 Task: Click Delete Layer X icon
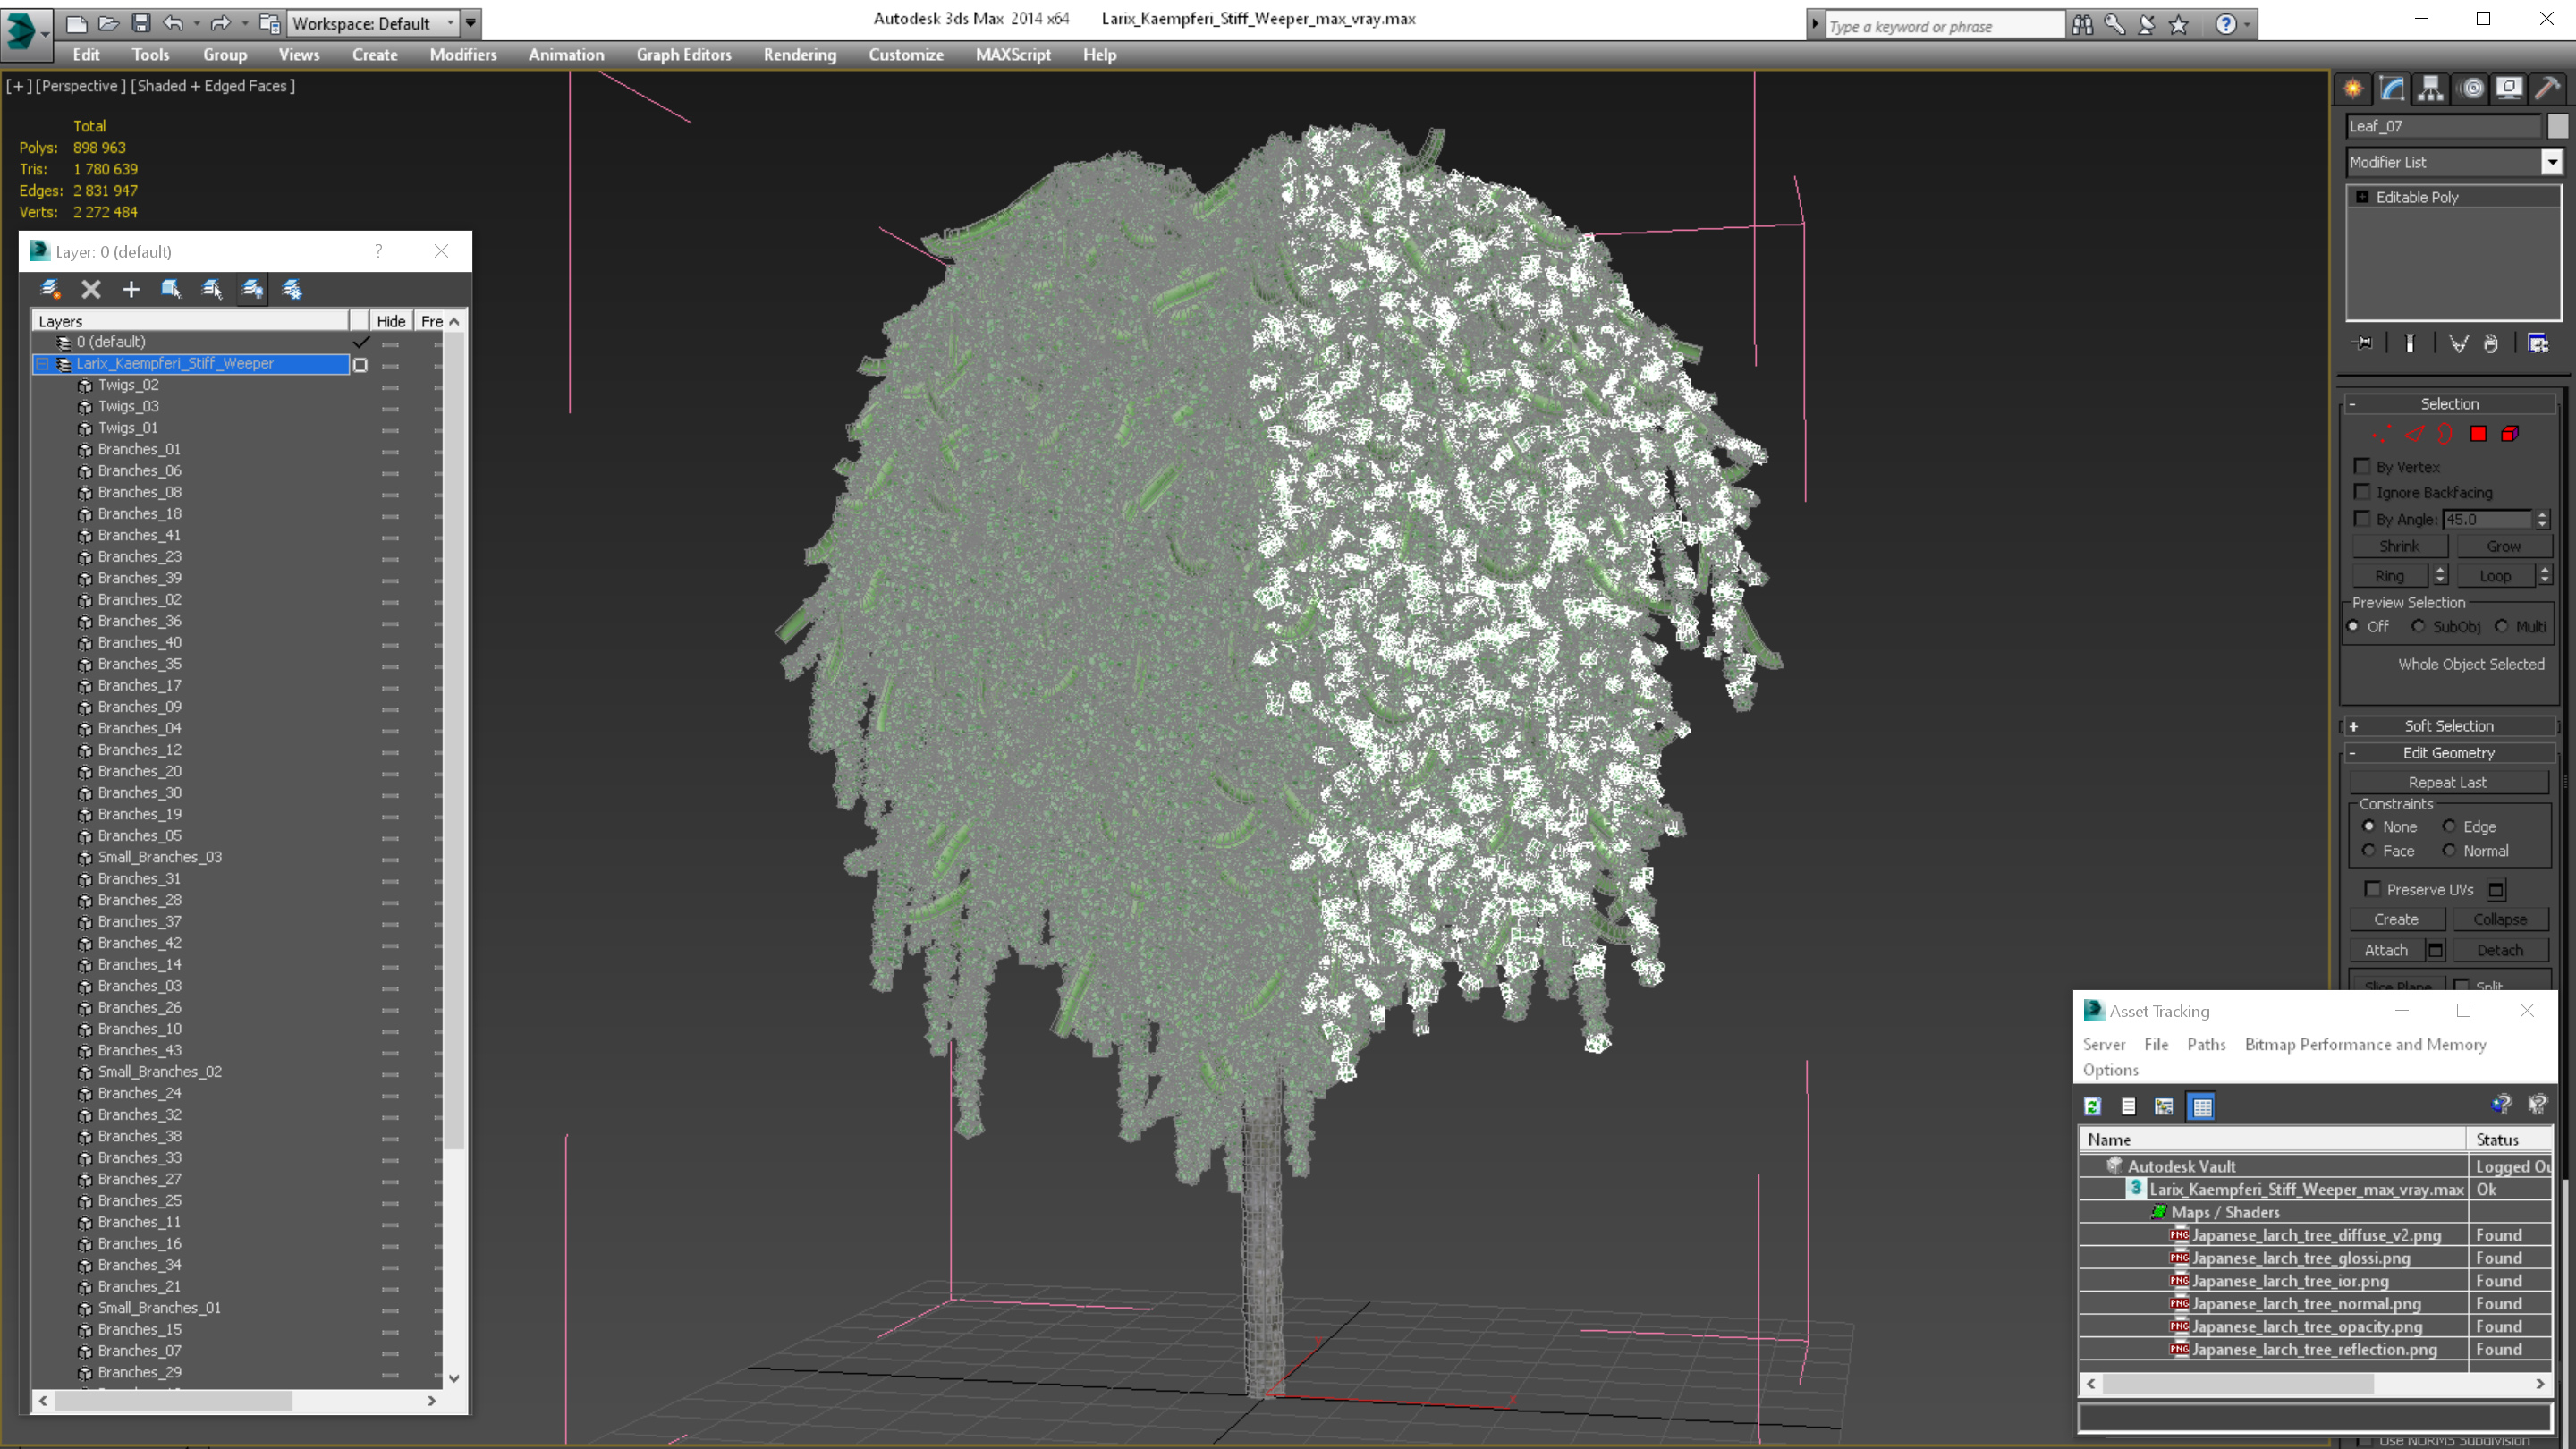[x=91, y=290]
